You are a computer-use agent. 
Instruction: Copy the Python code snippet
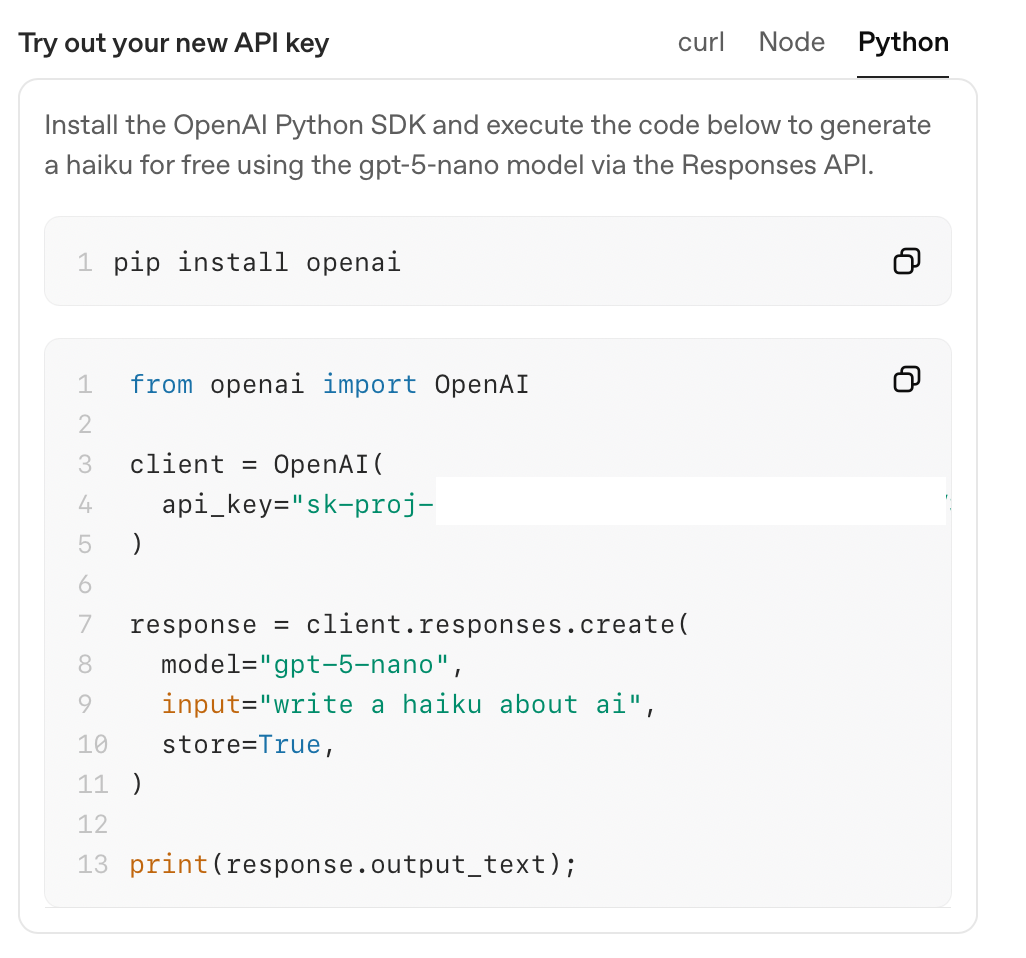click(x=906, y=379)
